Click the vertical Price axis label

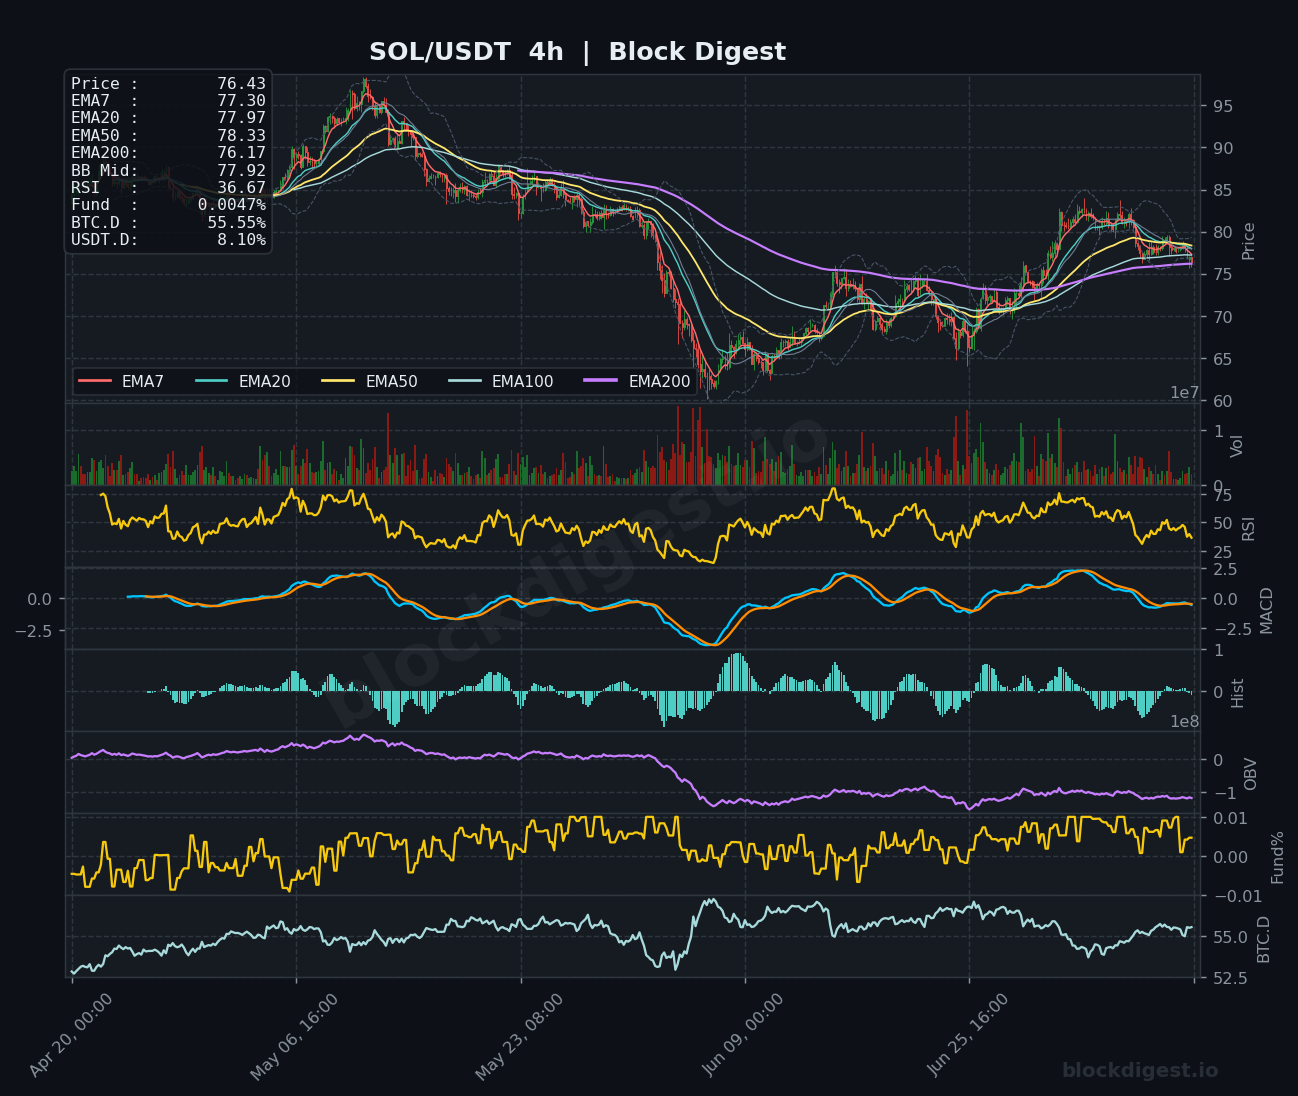click(1248, 241)
